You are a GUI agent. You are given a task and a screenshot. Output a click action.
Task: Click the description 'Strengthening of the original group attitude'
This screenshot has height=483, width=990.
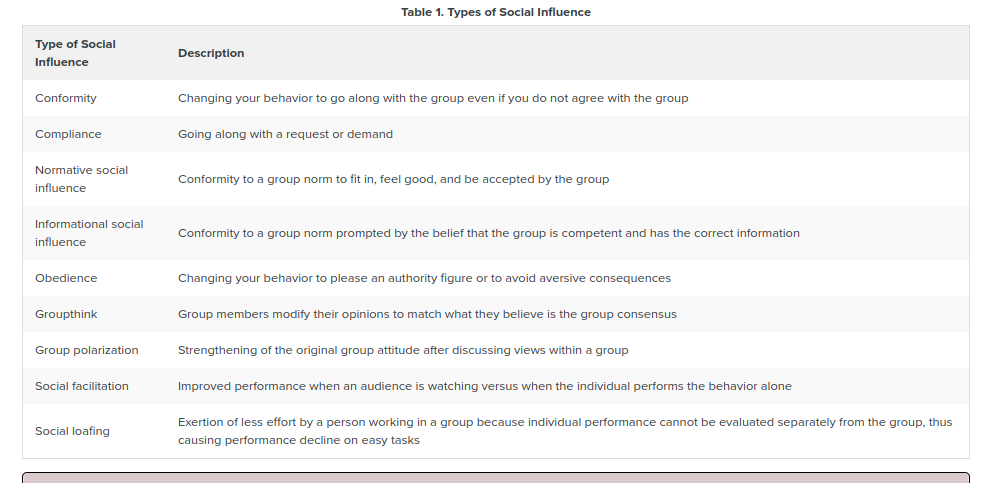[x=403, y=350]
